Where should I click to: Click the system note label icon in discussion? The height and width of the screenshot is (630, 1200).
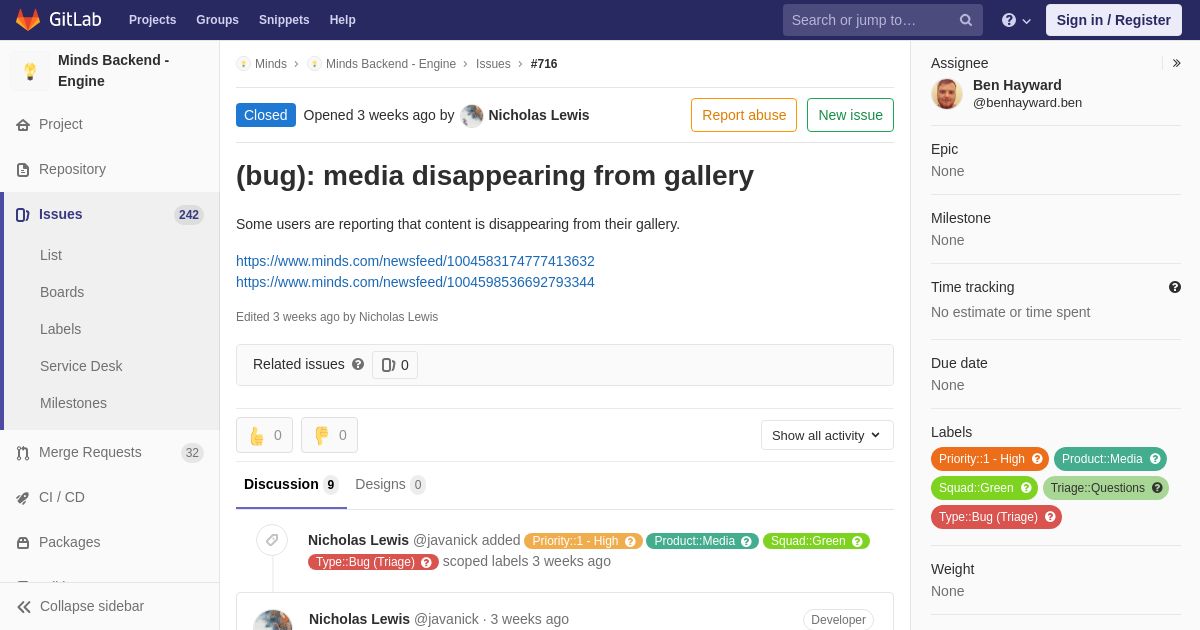[272, 541]
